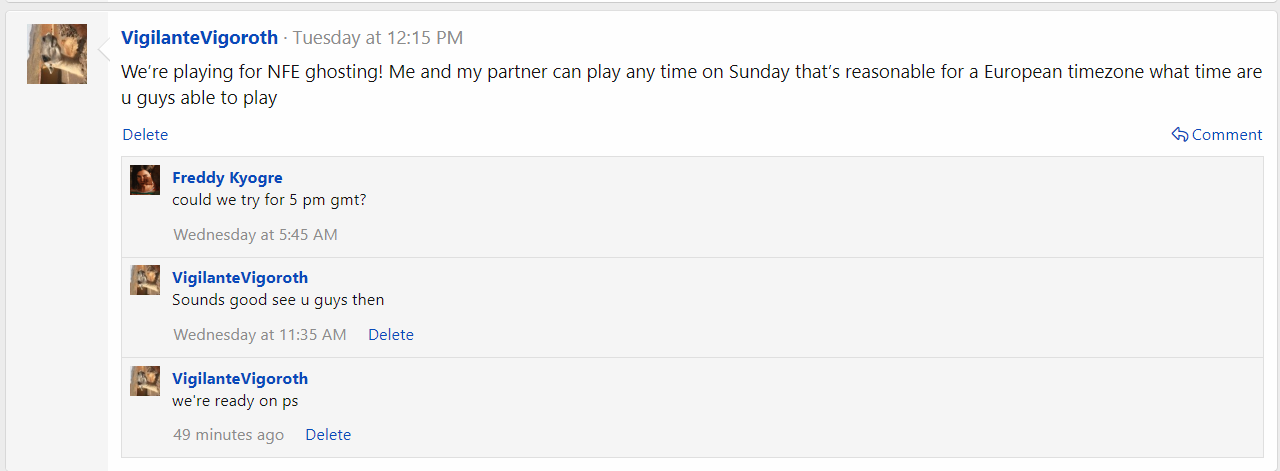Click the "Wednesday at 5:45 AM" timestamp
Screen dimensions: 1280x471
255,235
